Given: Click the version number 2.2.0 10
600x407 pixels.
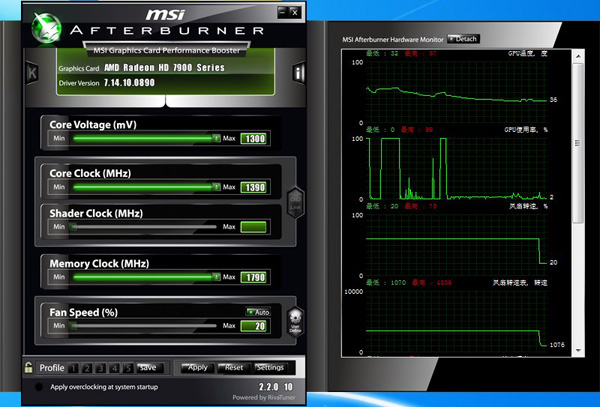Looking at the screenshot, I should 276,386.
